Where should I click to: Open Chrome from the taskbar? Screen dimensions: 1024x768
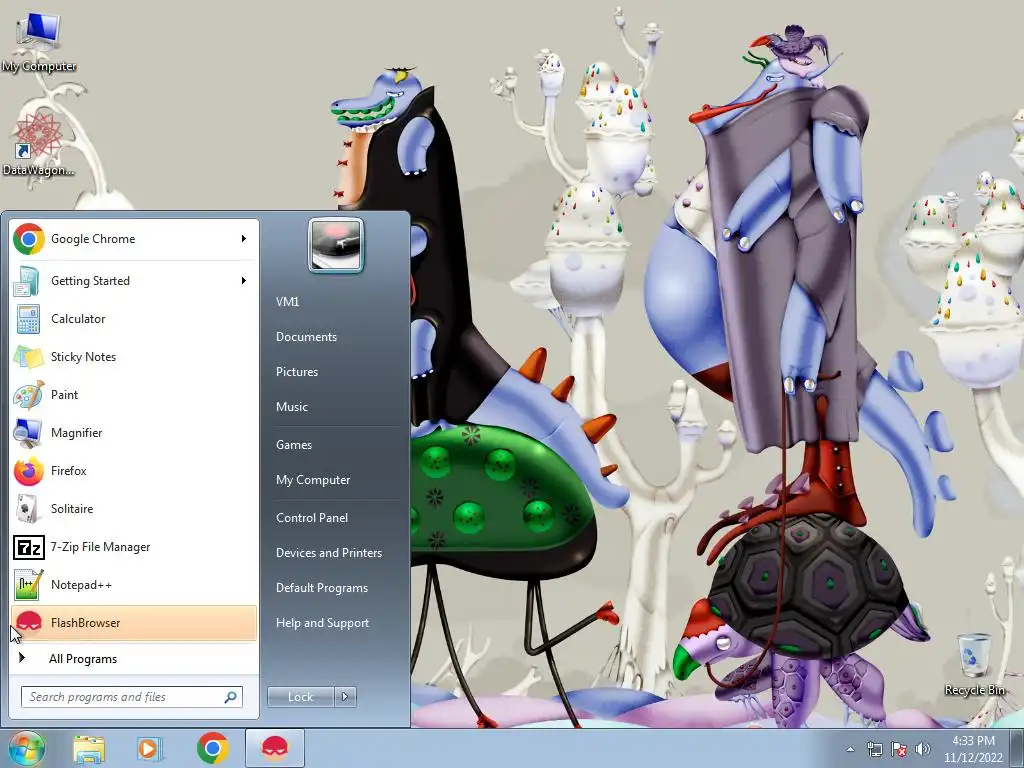point(212,749)
